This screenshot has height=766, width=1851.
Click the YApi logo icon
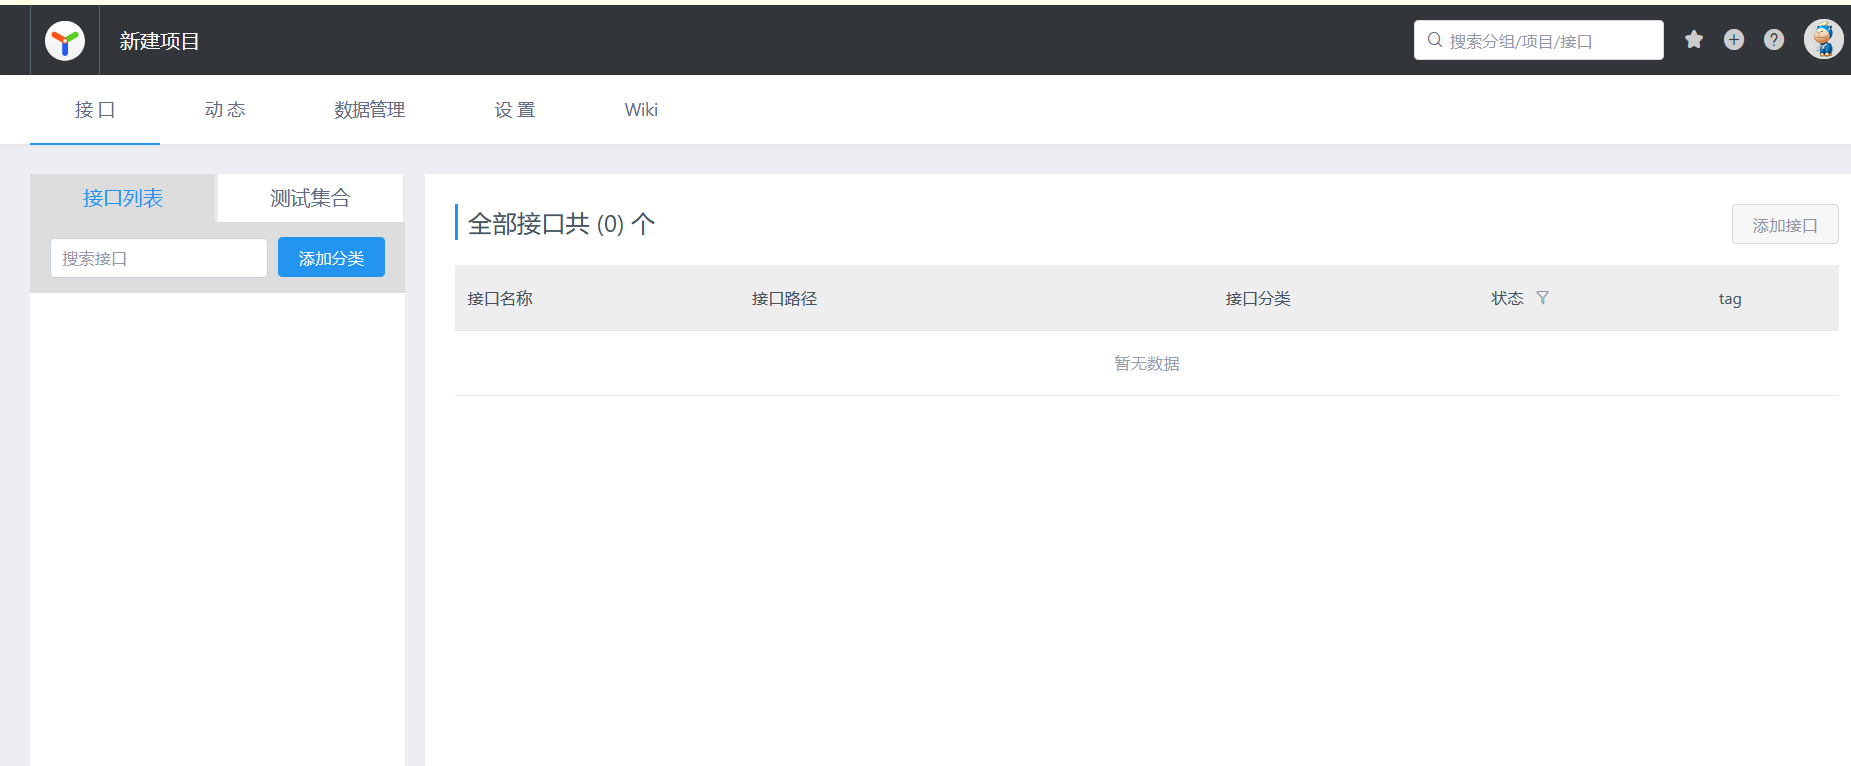(65, 41)
